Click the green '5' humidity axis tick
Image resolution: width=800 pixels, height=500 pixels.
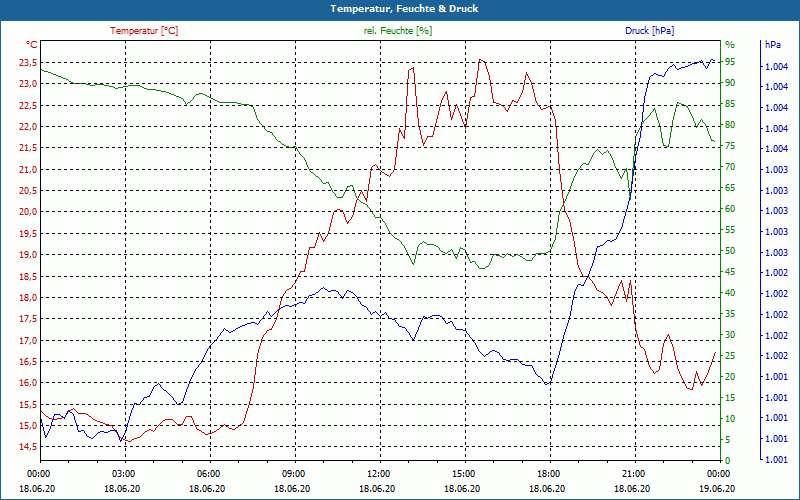click(x=728, y=440)
